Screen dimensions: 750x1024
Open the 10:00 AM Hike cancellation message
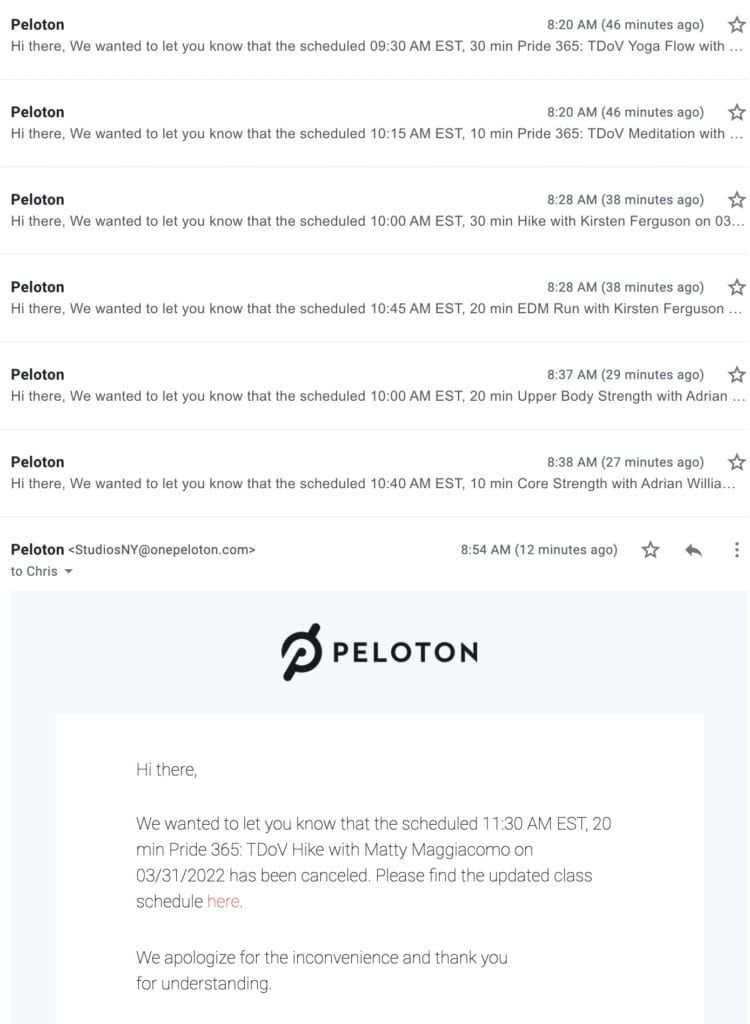tap(375, 210)
